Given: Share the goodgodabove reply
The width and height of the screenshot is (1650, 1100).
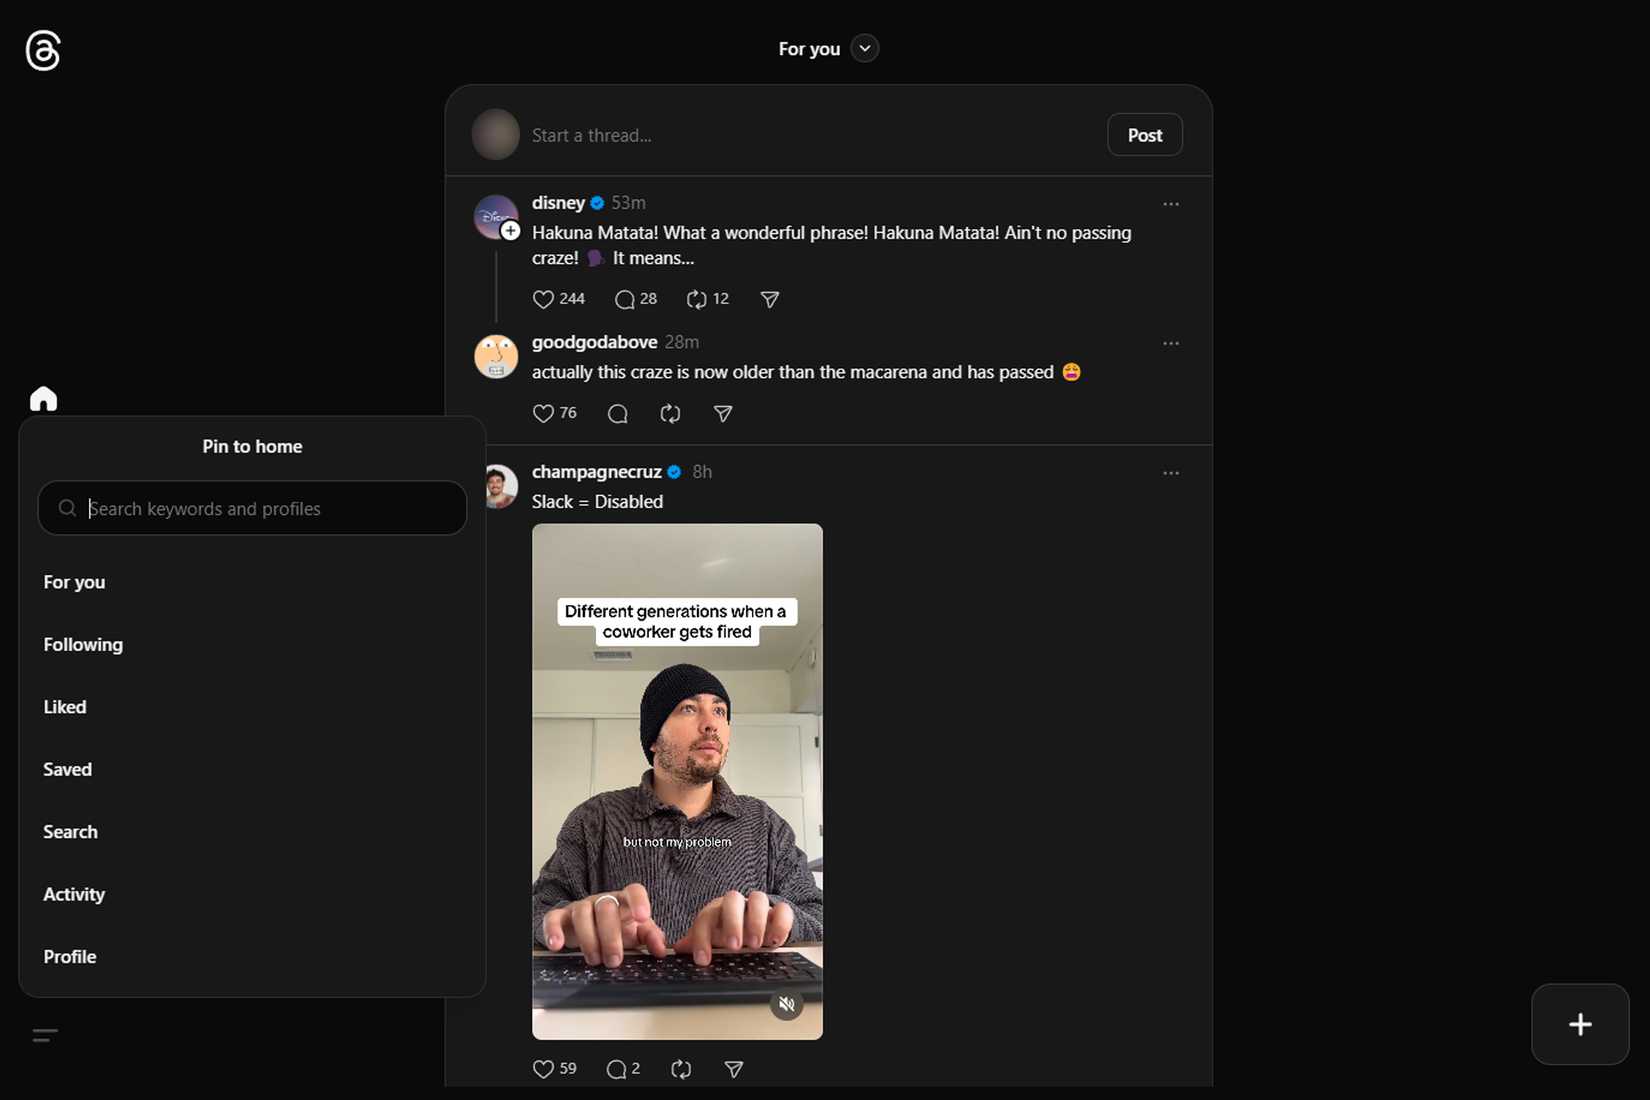Looking at the screenshot, I should (x=723, y=413).
